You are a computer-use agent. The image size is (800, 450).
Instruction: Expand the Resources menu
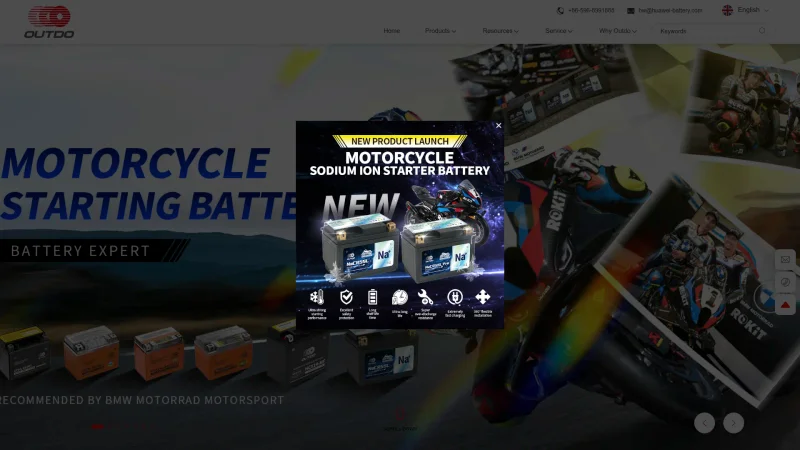501,31
